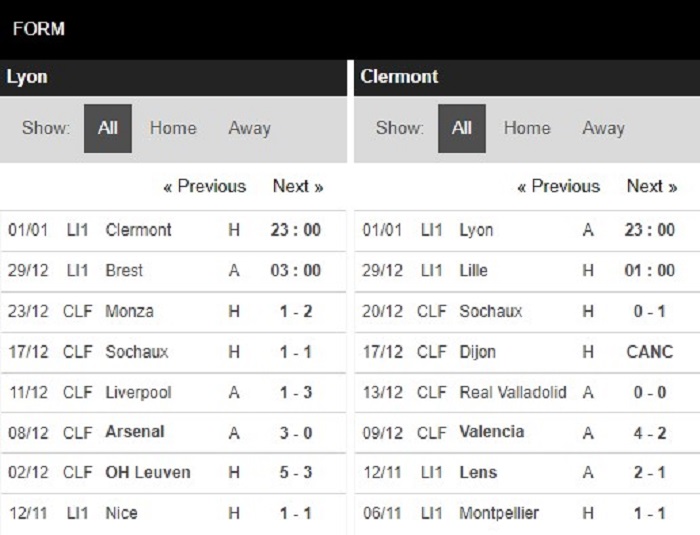This screenshot has height=535, width=700.
Task: Select the All filter in Lyon panel
Action: pyautogui.click(x=108, y=128)
